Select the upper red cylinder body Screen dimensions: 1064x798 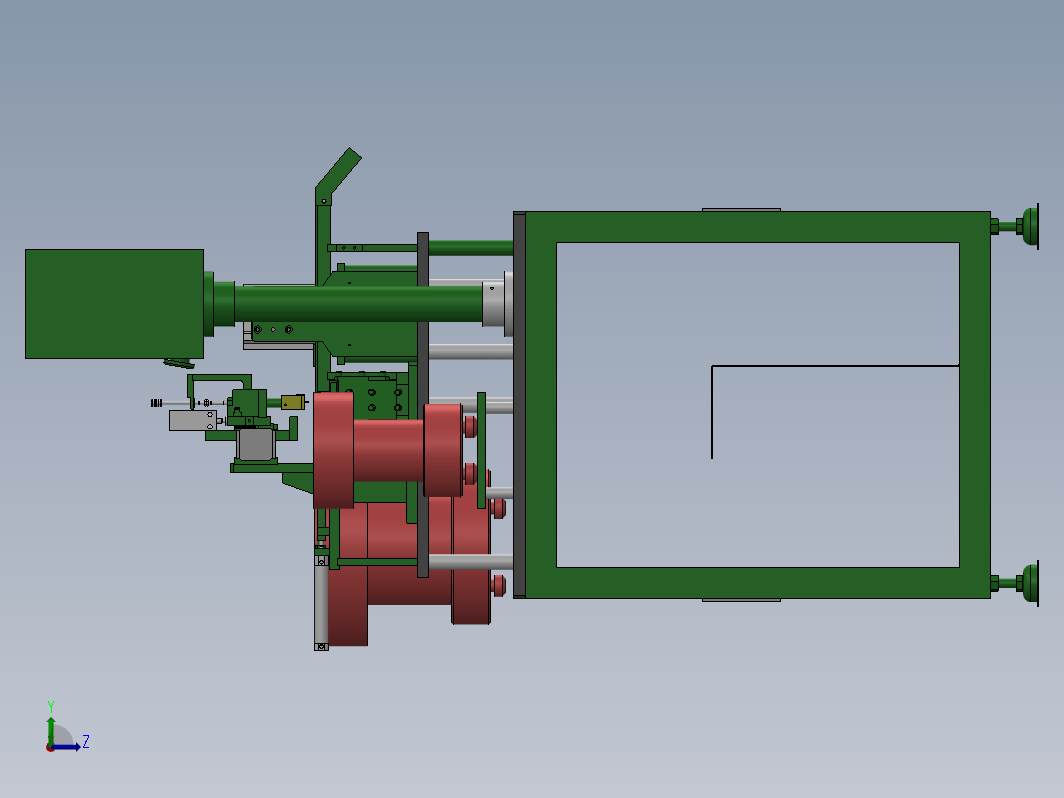[x=388, y=451]
